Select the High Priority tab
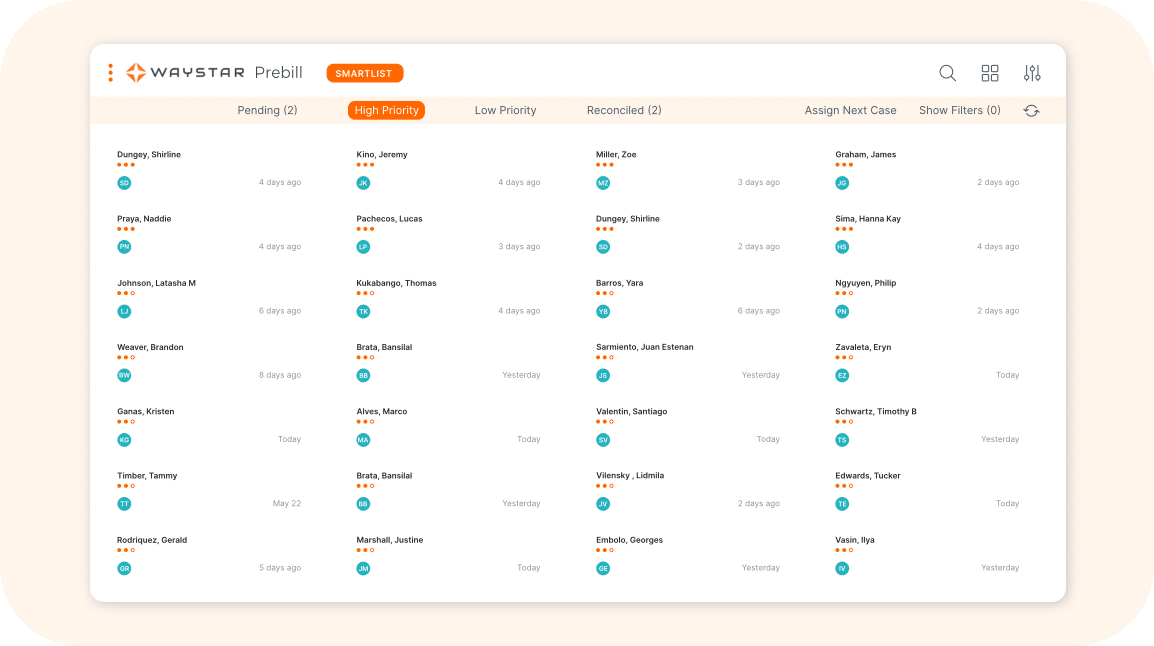Viewport: 1154px width, 646px height. coord(386,111)
